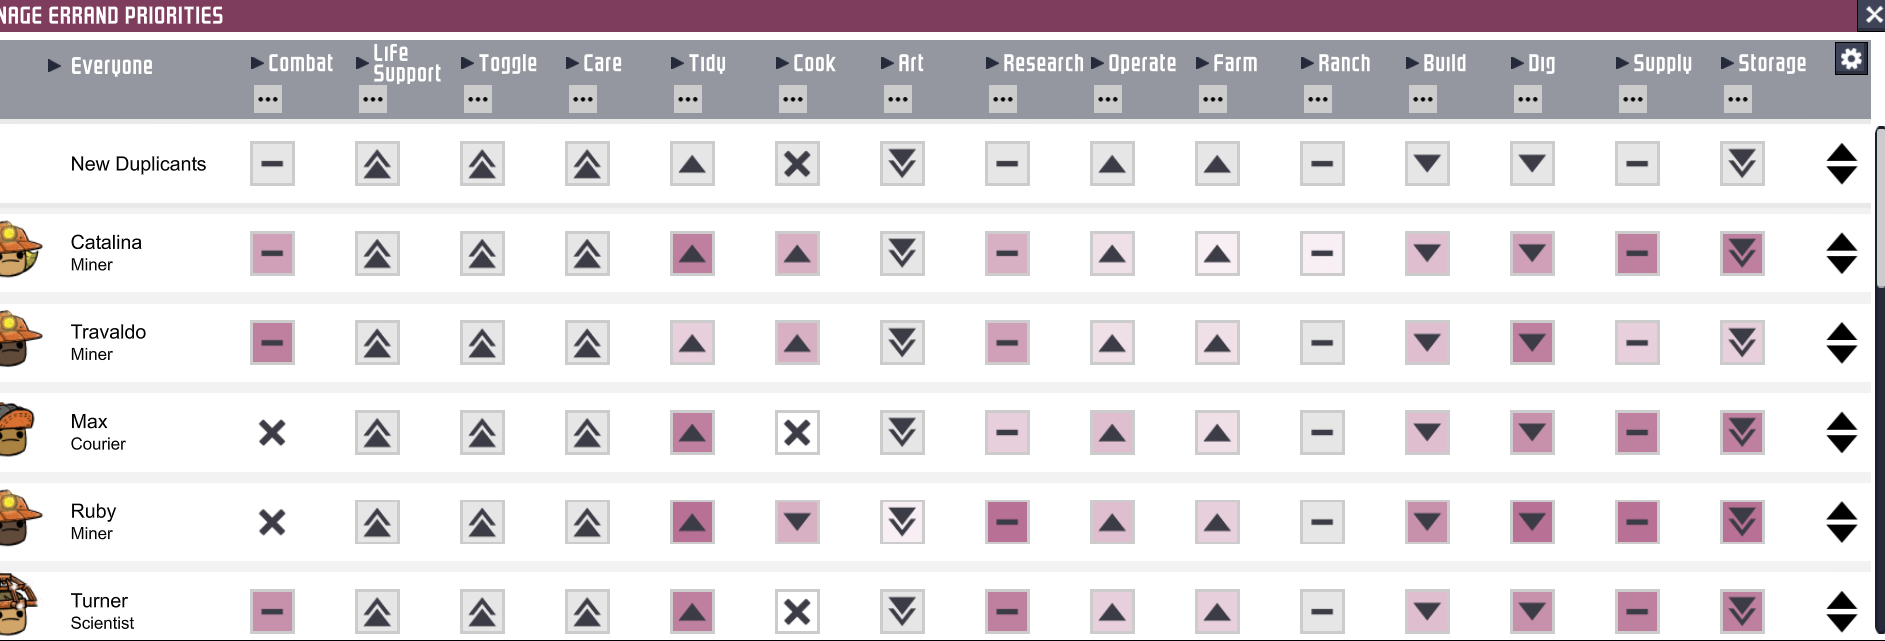This screenshot has height=641, width=1885.
Task: Open the priorities settings gear
Action: click(1851, 59)
